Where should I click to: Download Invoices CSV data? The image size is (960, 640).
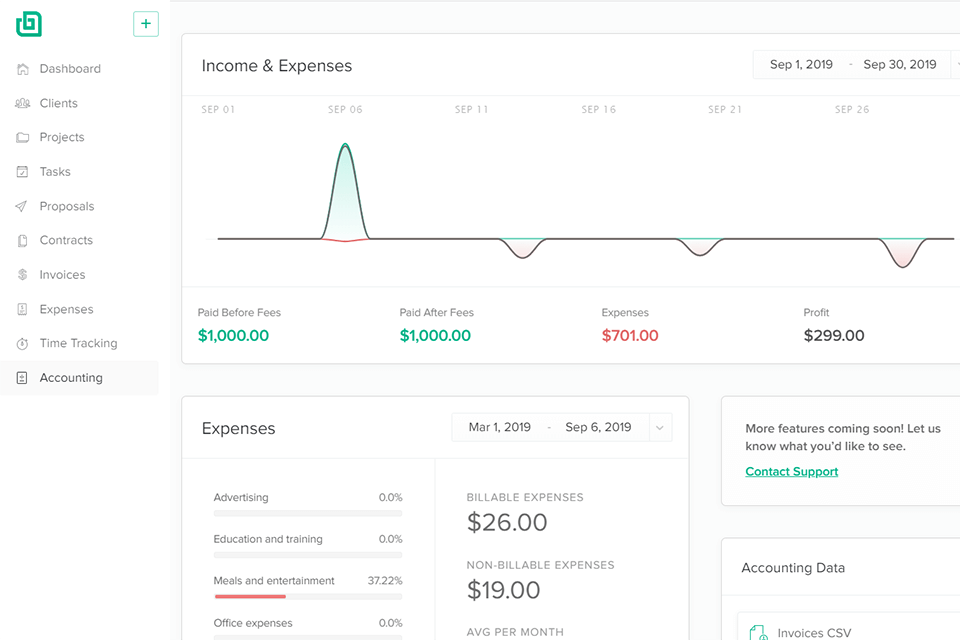click(x=814, y=633)
